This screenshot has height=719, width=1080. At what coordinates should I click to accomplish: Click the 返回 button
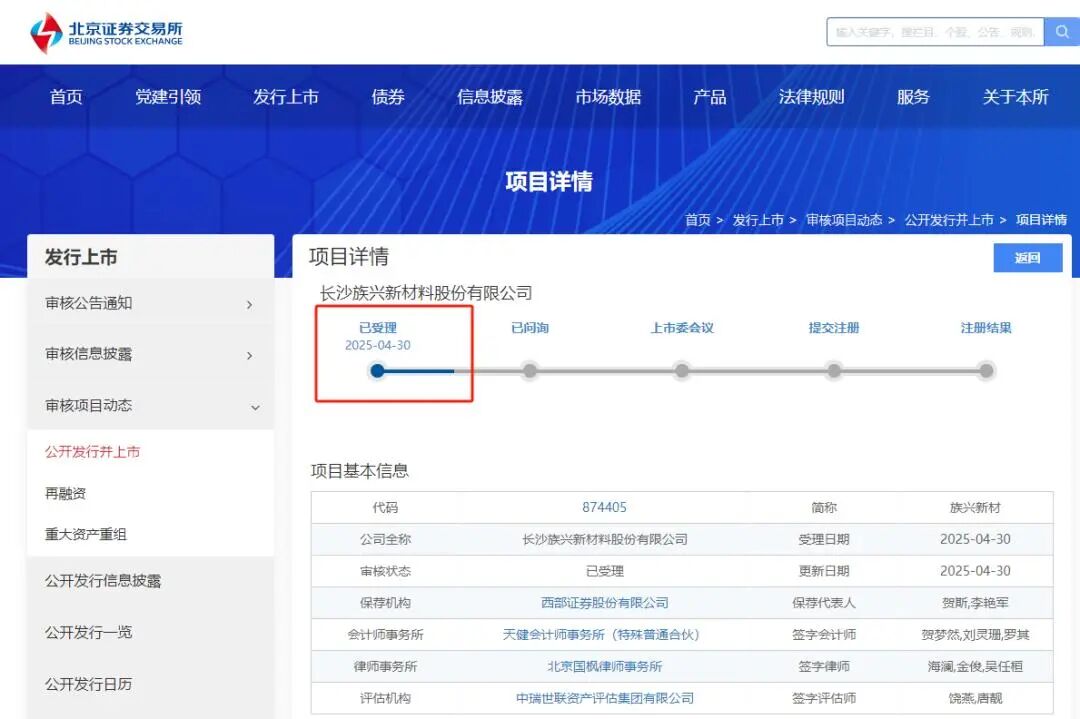(1028, 257)
